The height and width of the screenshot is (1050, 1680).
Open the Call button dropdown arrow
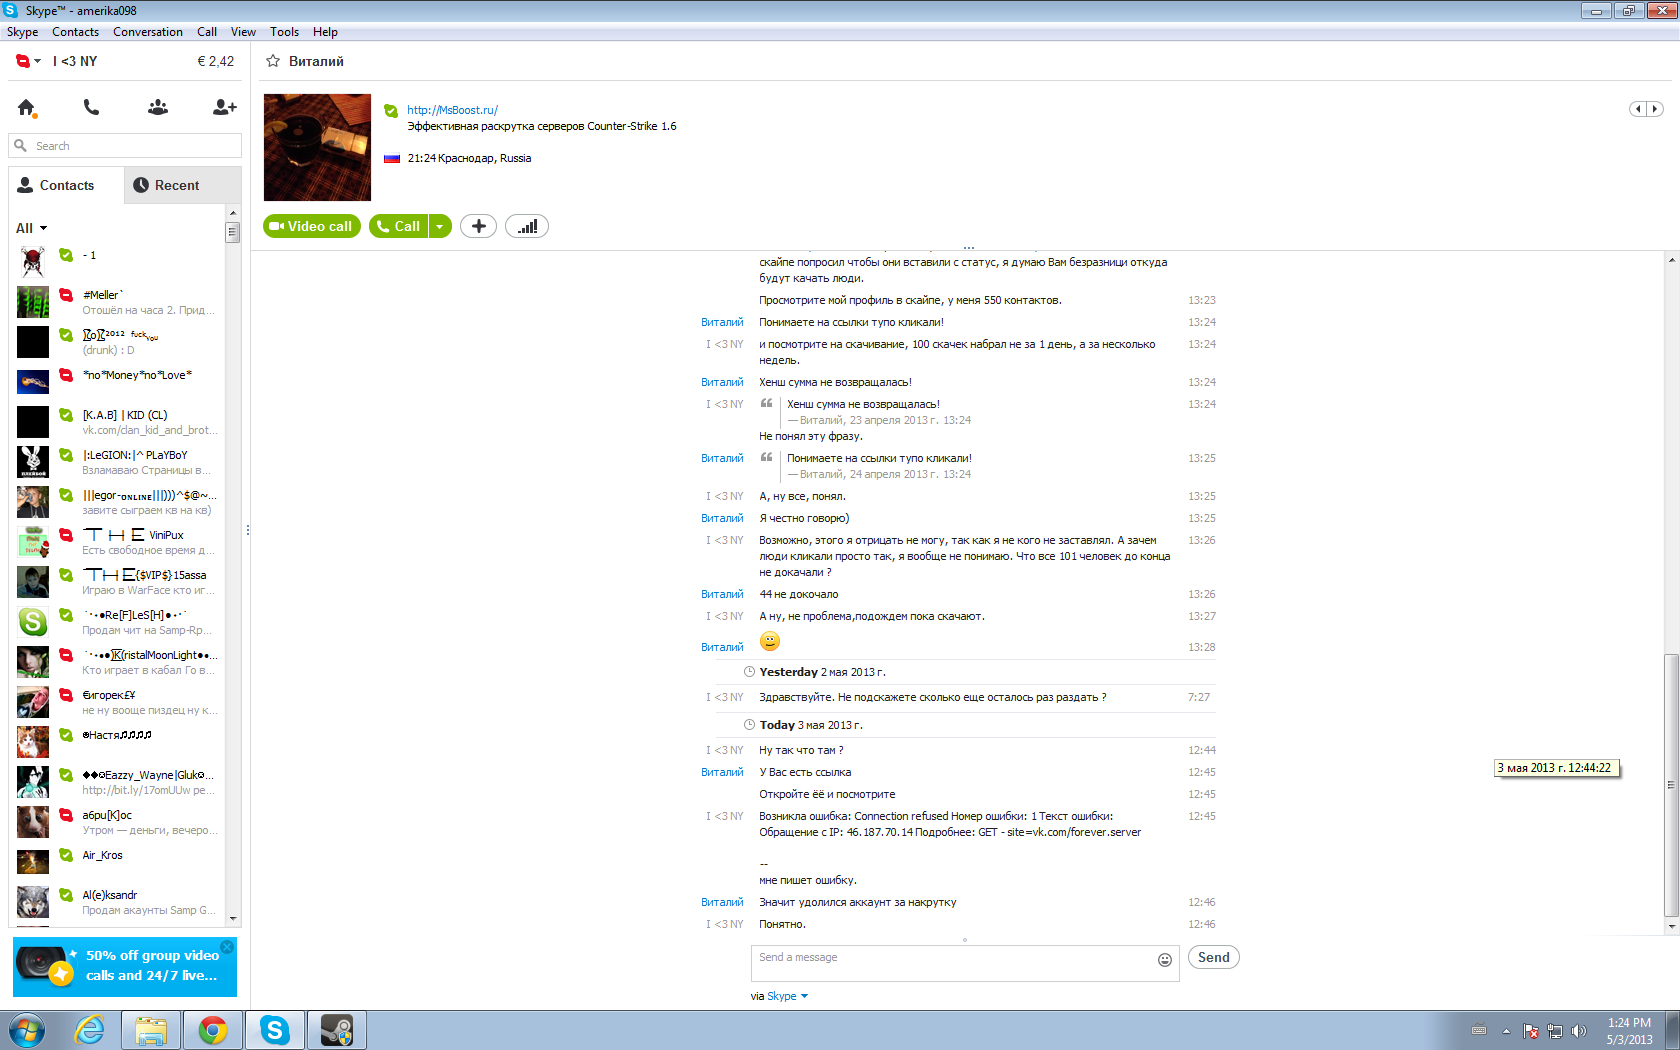coord(440,226)
